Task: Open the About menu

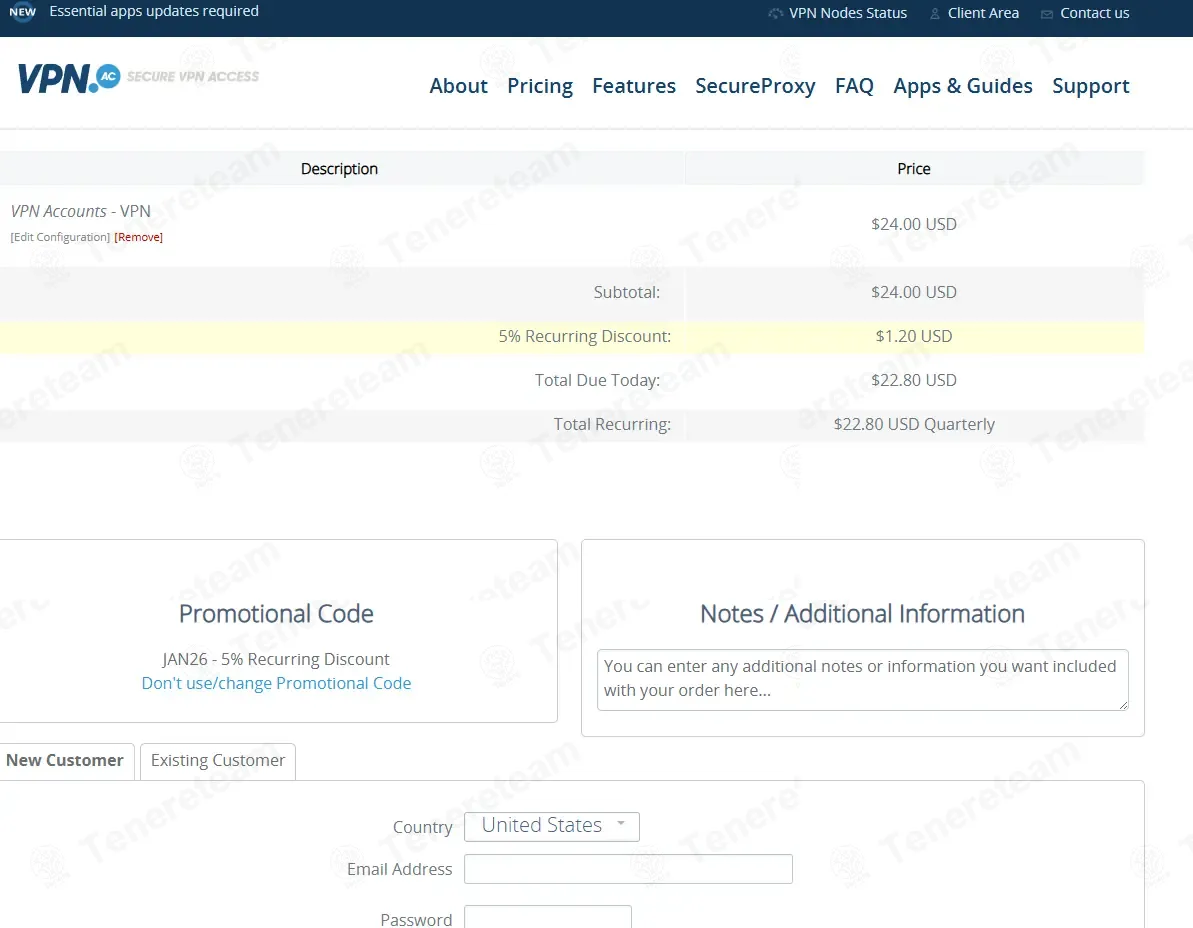Action: pos(458,86)
